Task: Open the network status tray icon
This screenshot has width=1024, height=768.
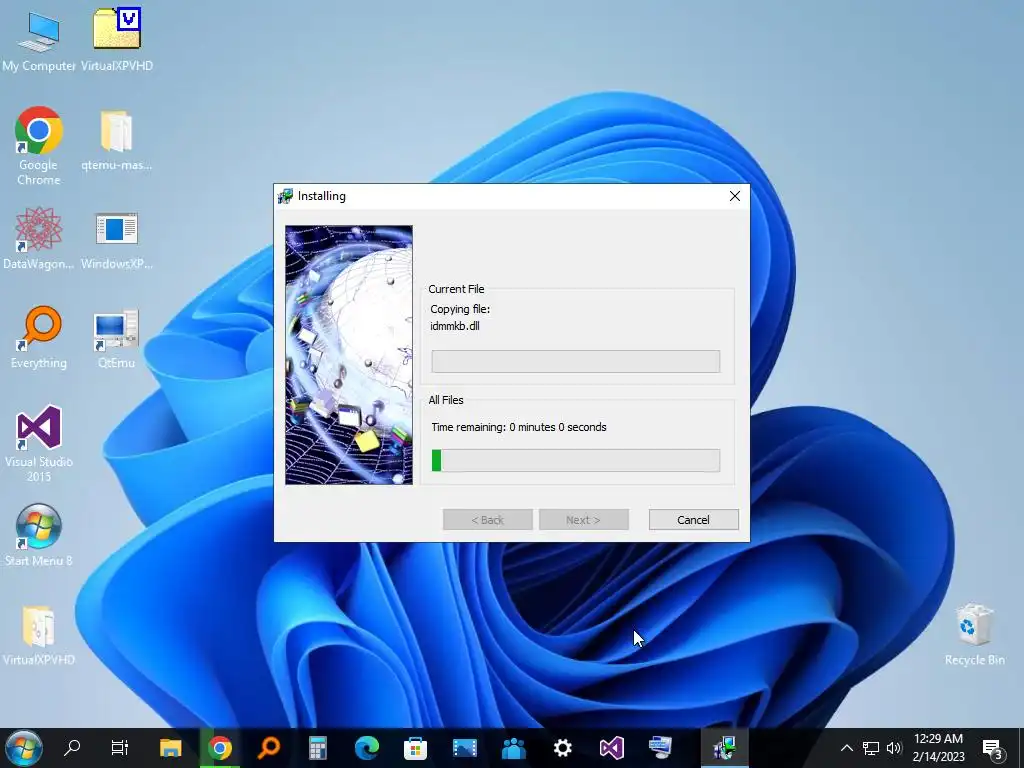Action: coord(871,748)
